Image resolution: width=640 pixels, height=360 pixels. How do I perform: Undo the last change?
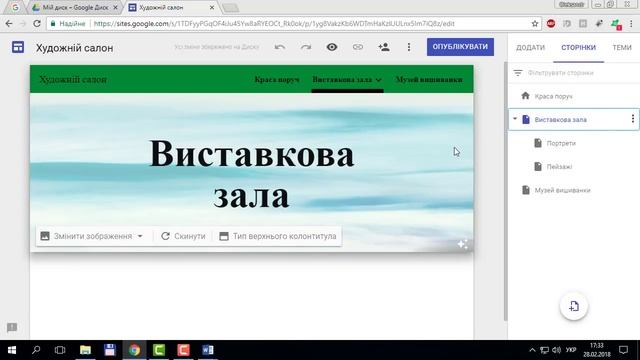(280, 47)
